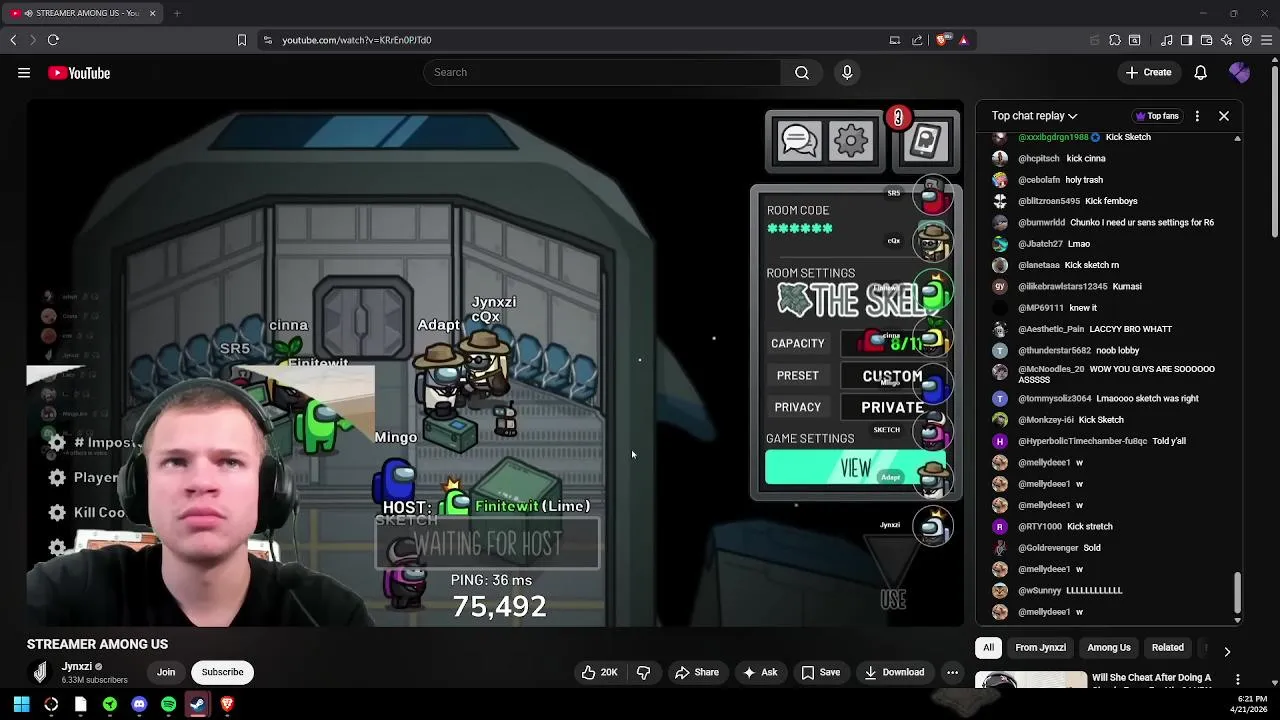Click the Top fans badge button
This screenshot has height=720, width=1280.
(x=1157, y=116)
